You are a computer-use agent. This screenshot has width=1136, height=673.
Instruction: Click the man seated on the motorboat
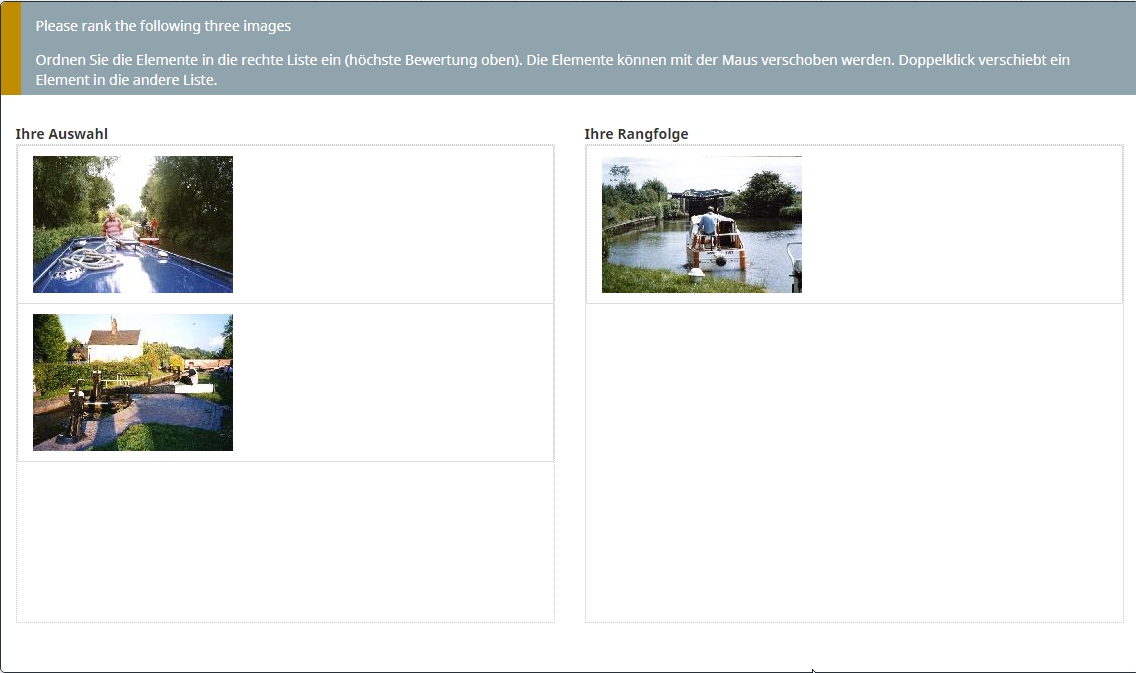tap(709, 224)
